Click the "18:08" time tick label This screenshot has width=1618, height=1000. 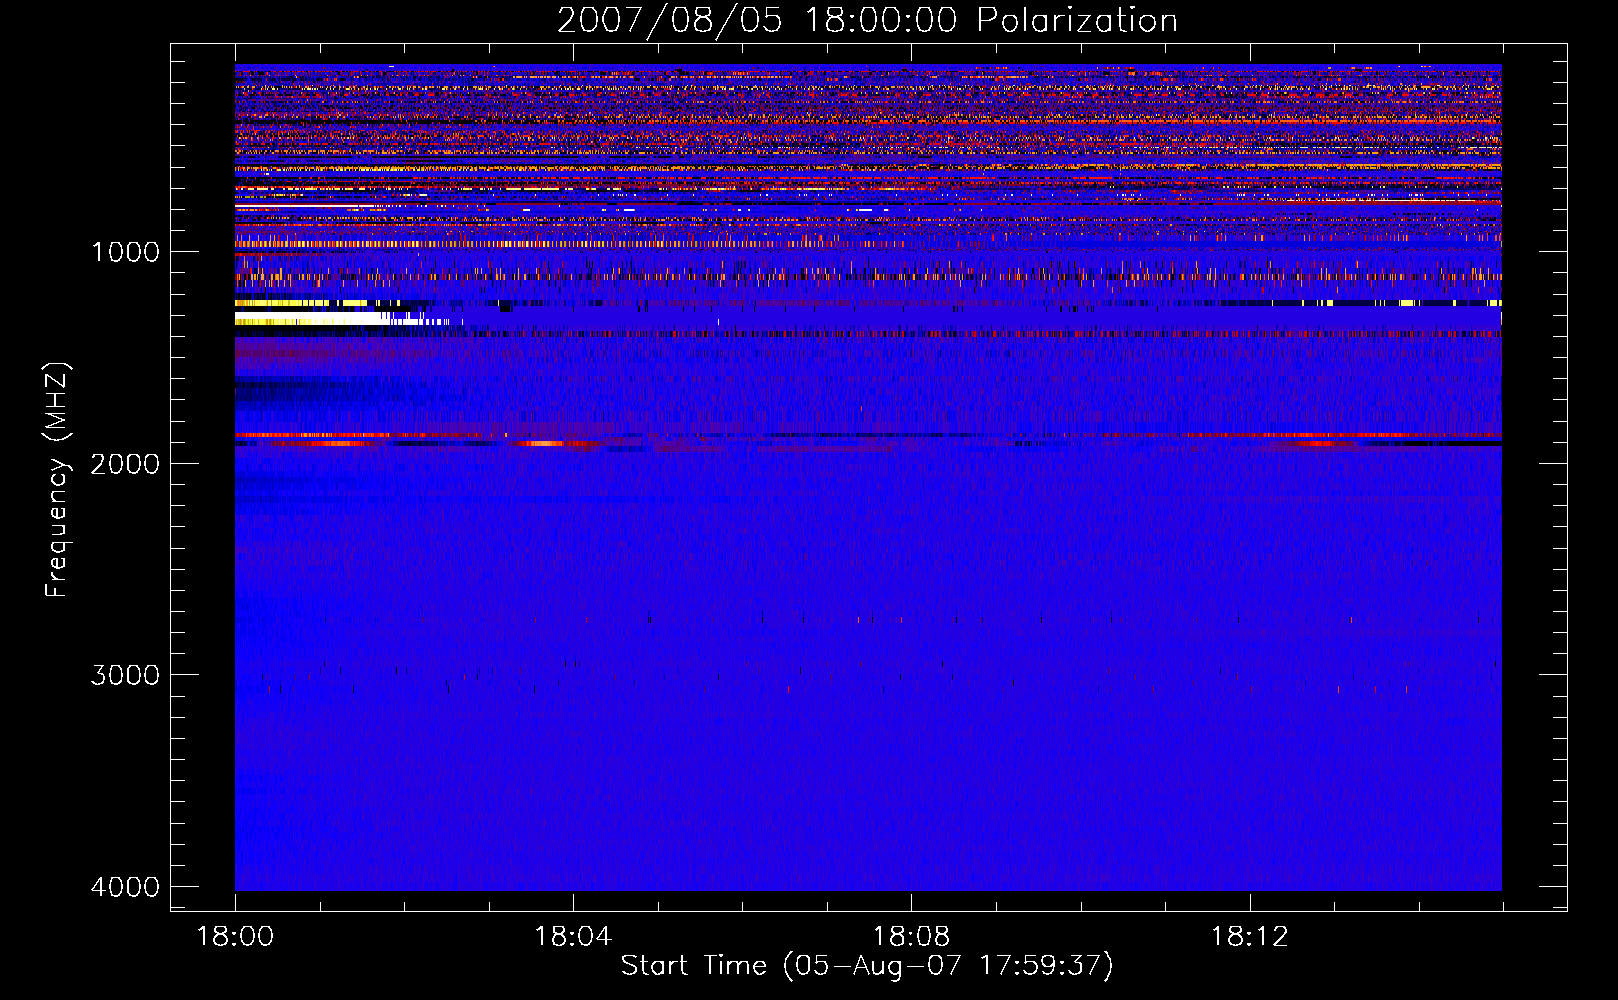[x=911, y=937]
